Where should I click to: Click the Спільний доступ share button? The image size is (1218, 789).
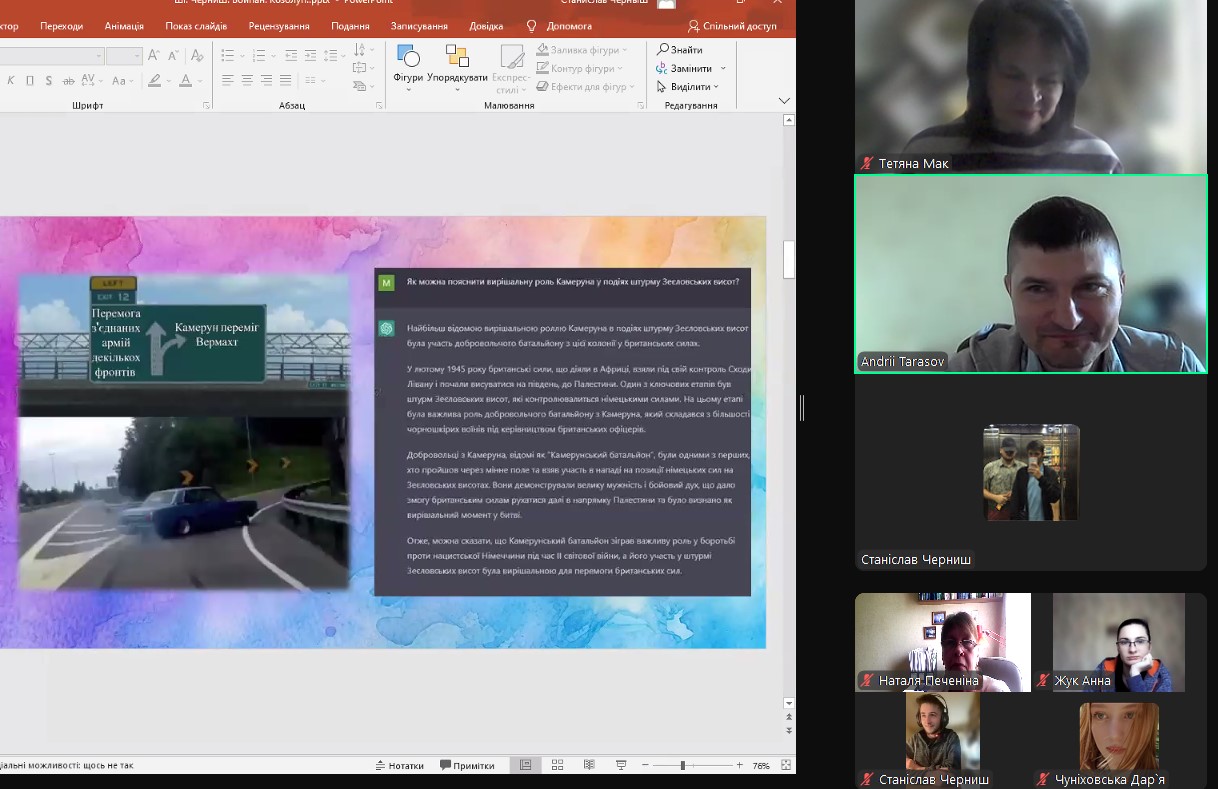(x=732, y=26)
